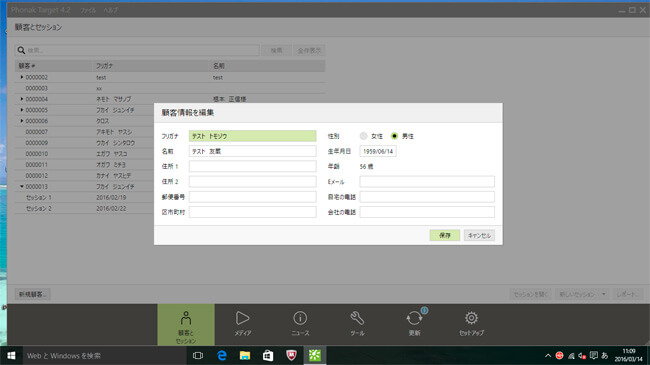Click the 新しいセッション button
The width and height of the screenshot is (650, 365).
(x=577, y=294)
